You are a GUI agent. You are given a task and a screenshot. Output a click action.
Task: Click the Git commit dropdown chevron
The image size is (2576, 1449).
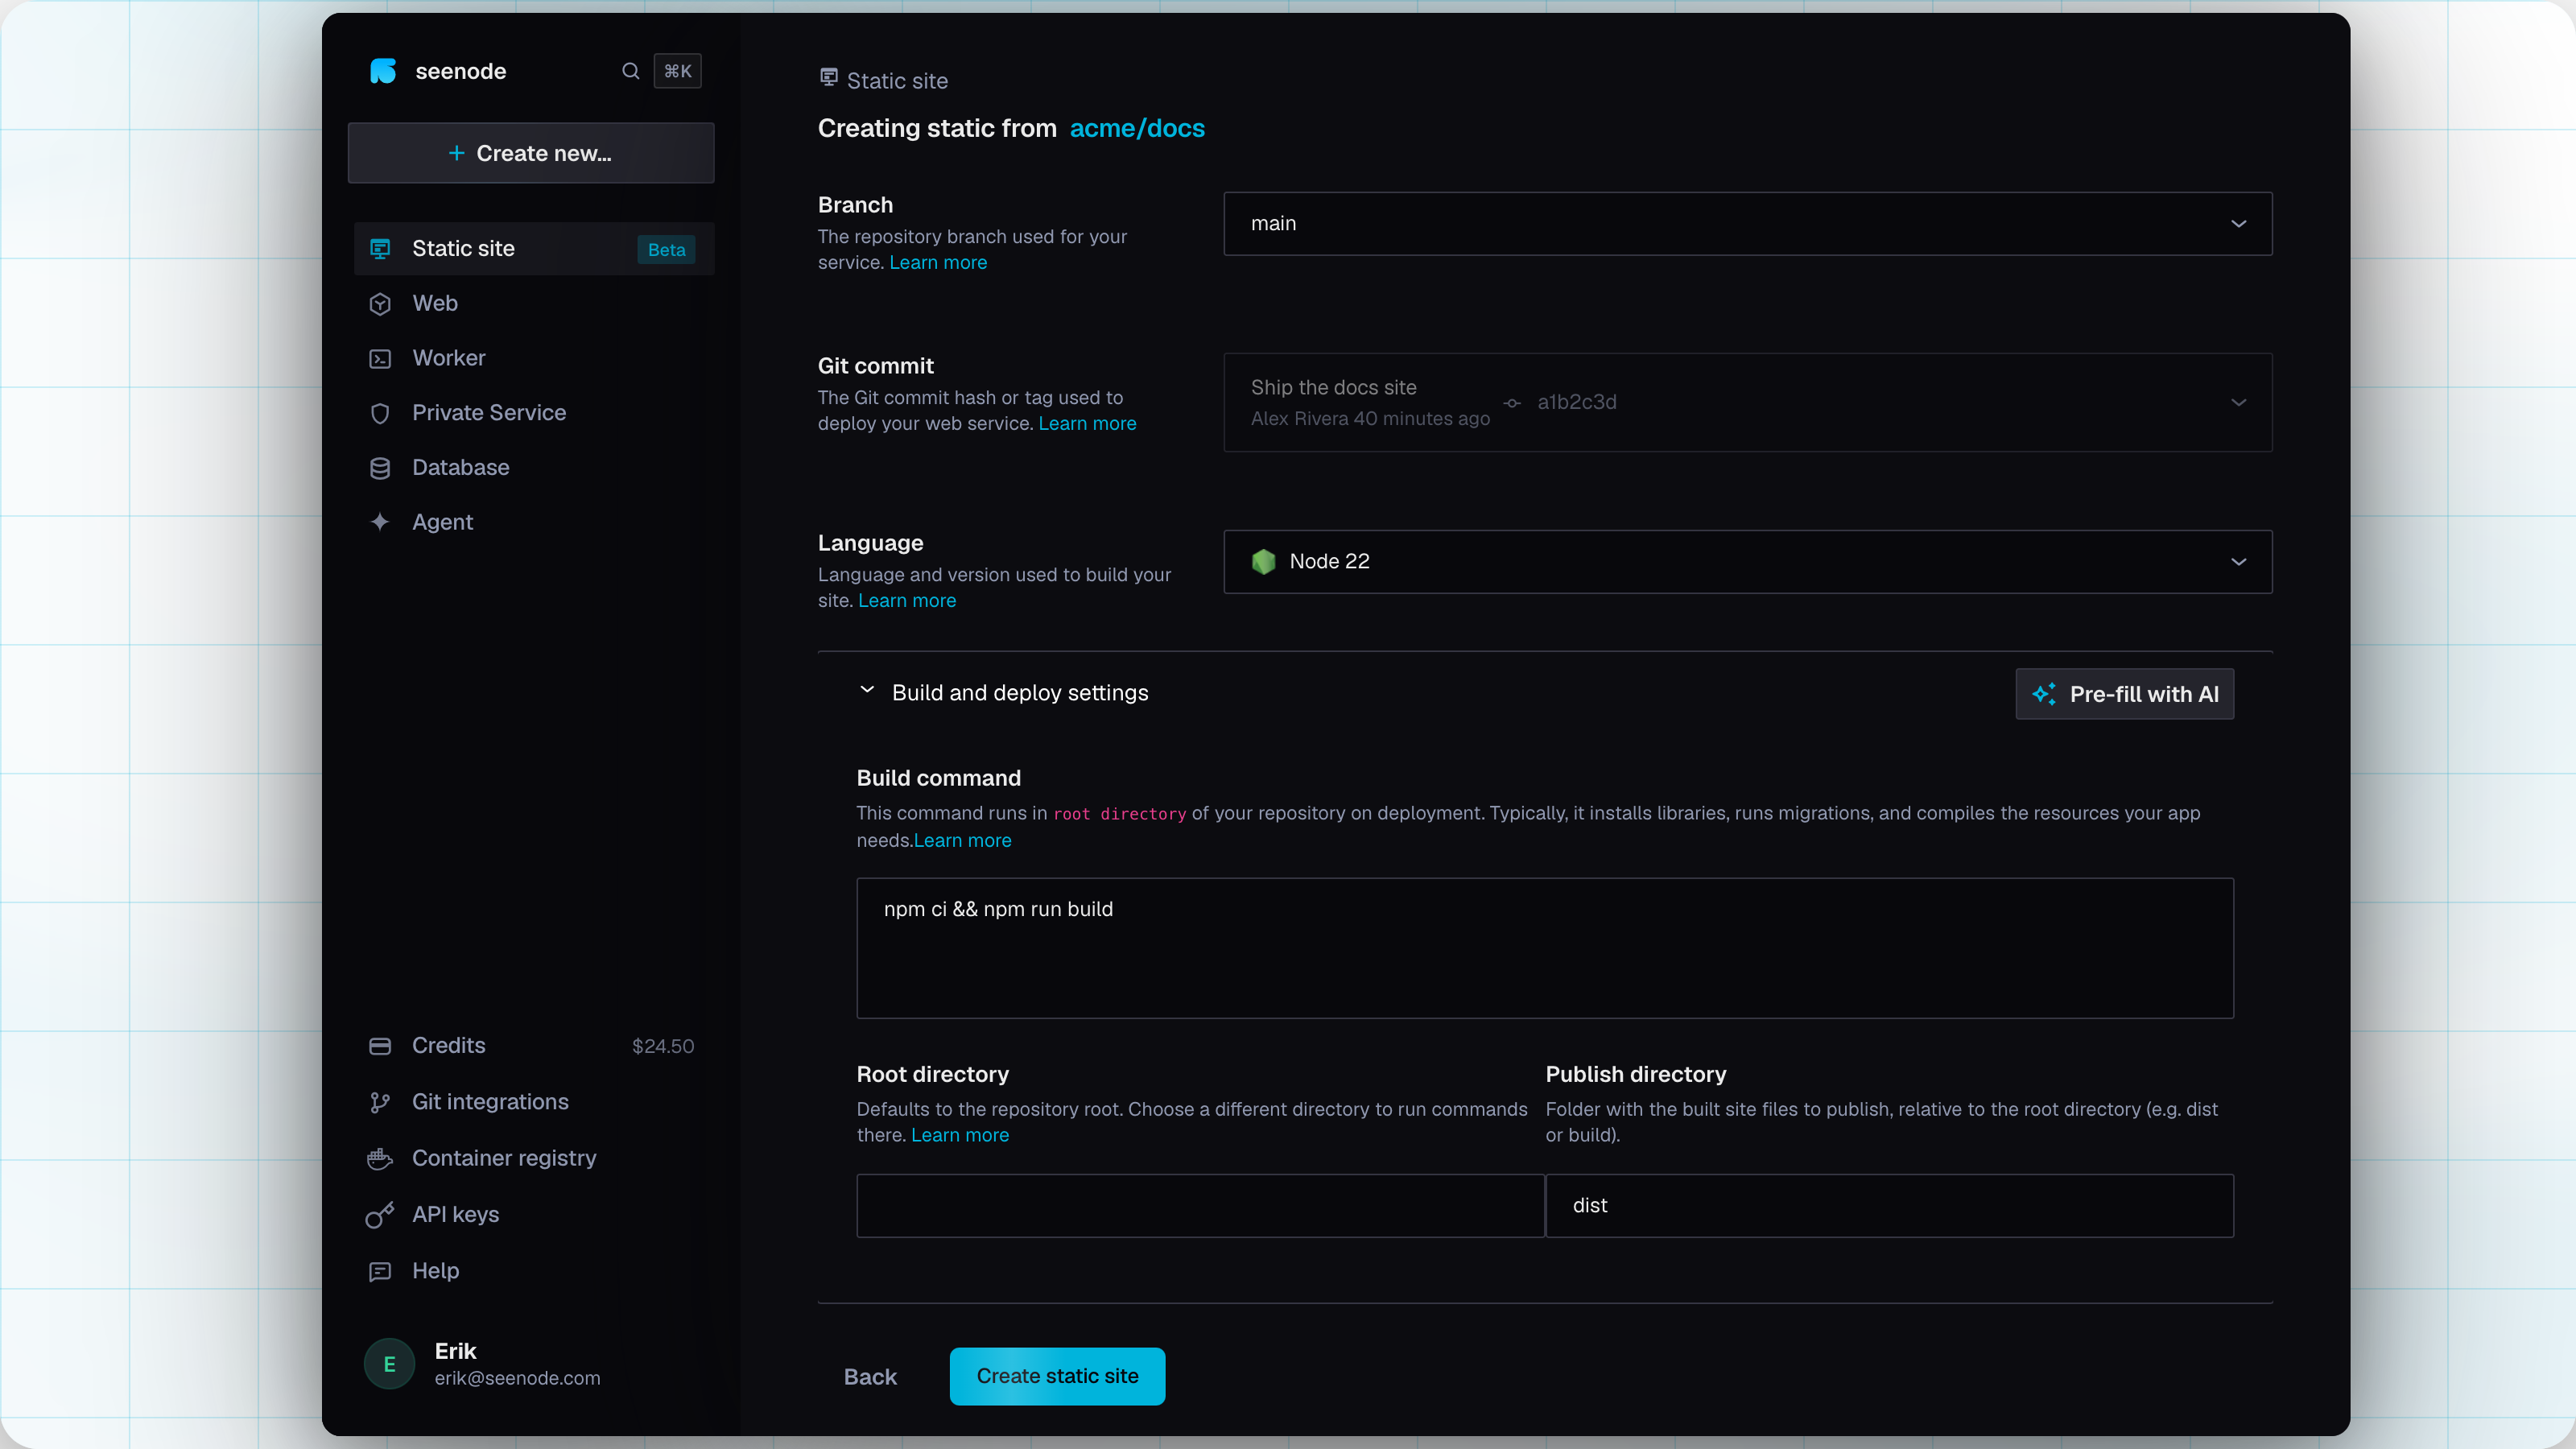click(x=2238, y=403)
